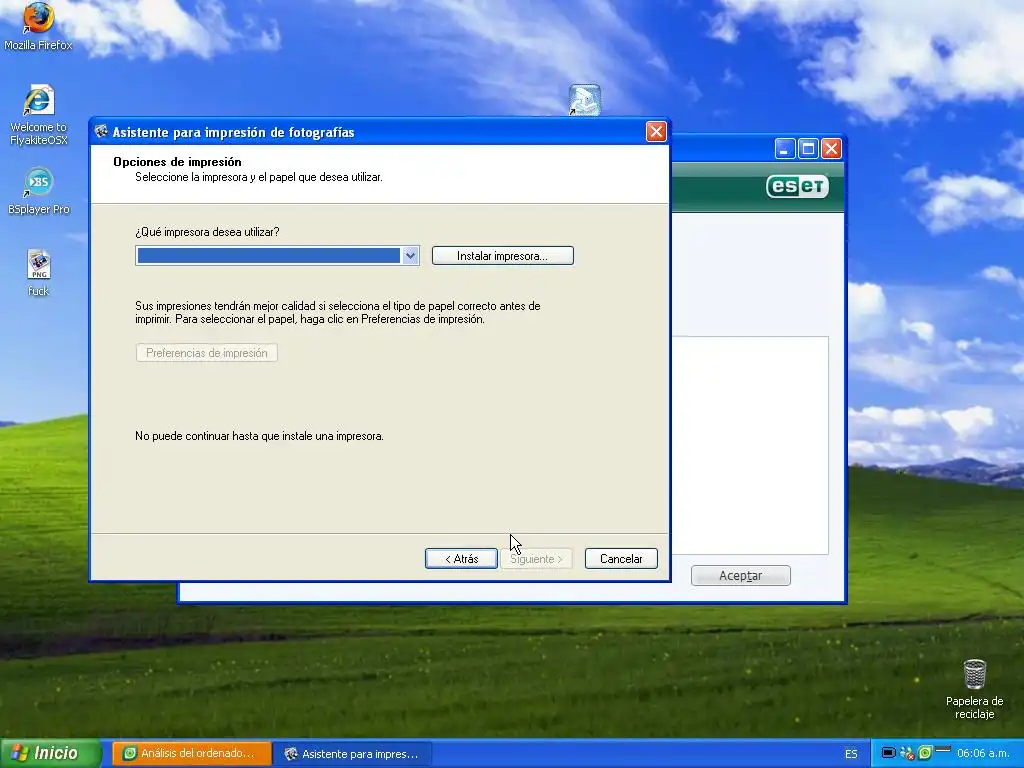Click the white log panel in the ESET window
Screen dimensions: 1024x768
[750, 445]
